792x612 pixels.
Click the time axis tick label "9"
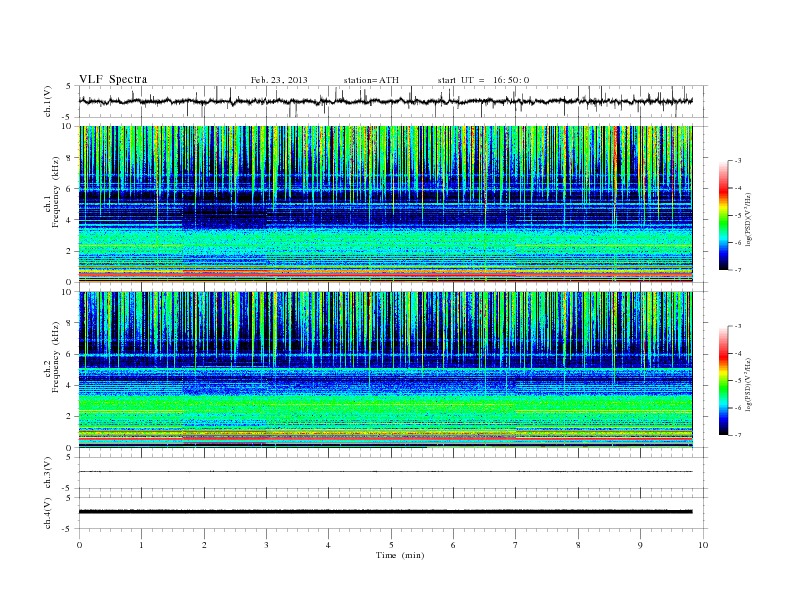640,545
